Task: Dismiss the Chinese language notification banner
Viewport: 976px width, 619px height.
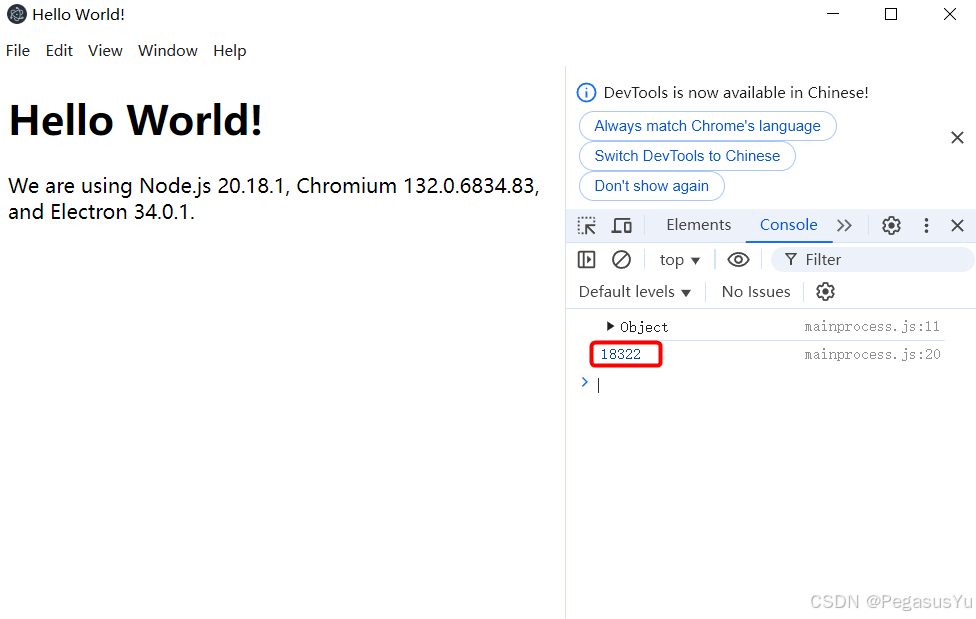Action: 957,138
